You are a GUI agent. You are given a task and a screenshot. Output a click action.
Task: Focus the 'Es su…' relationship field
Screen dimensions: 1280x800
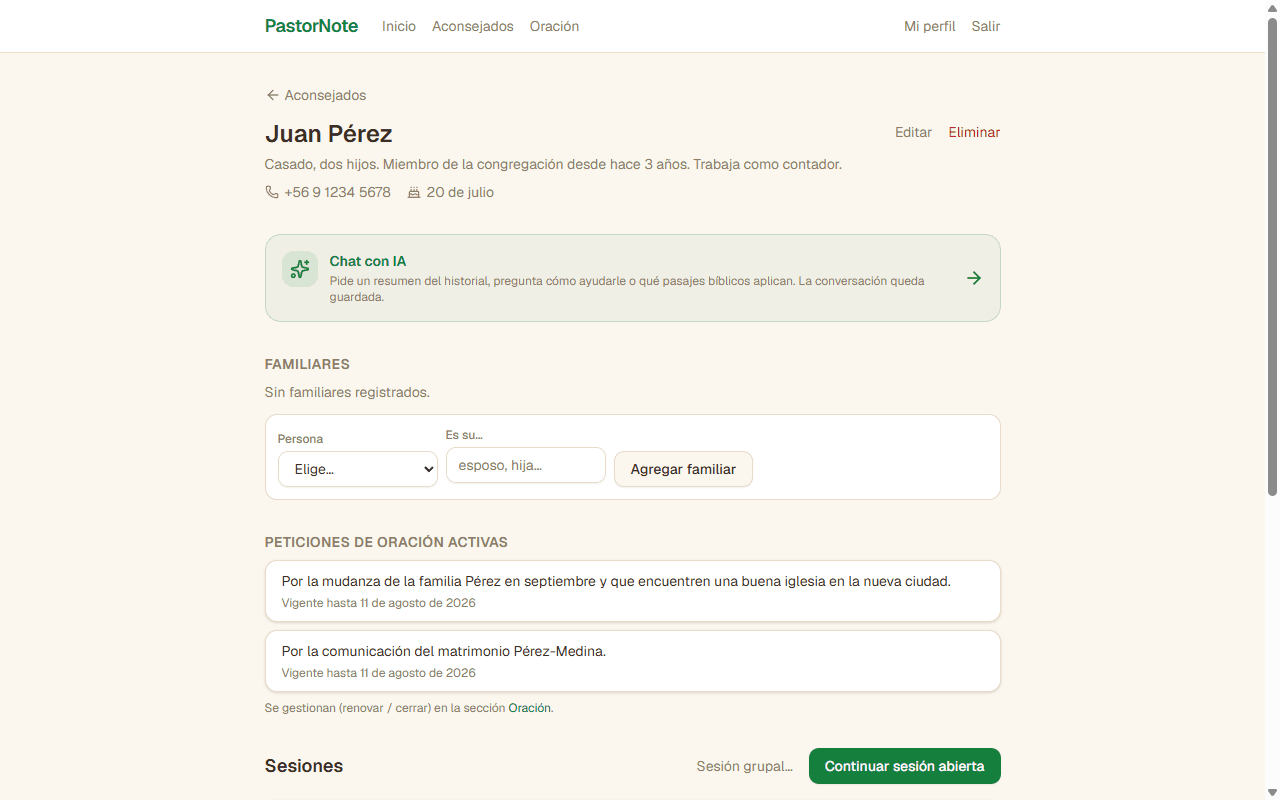tap(526, 465)
